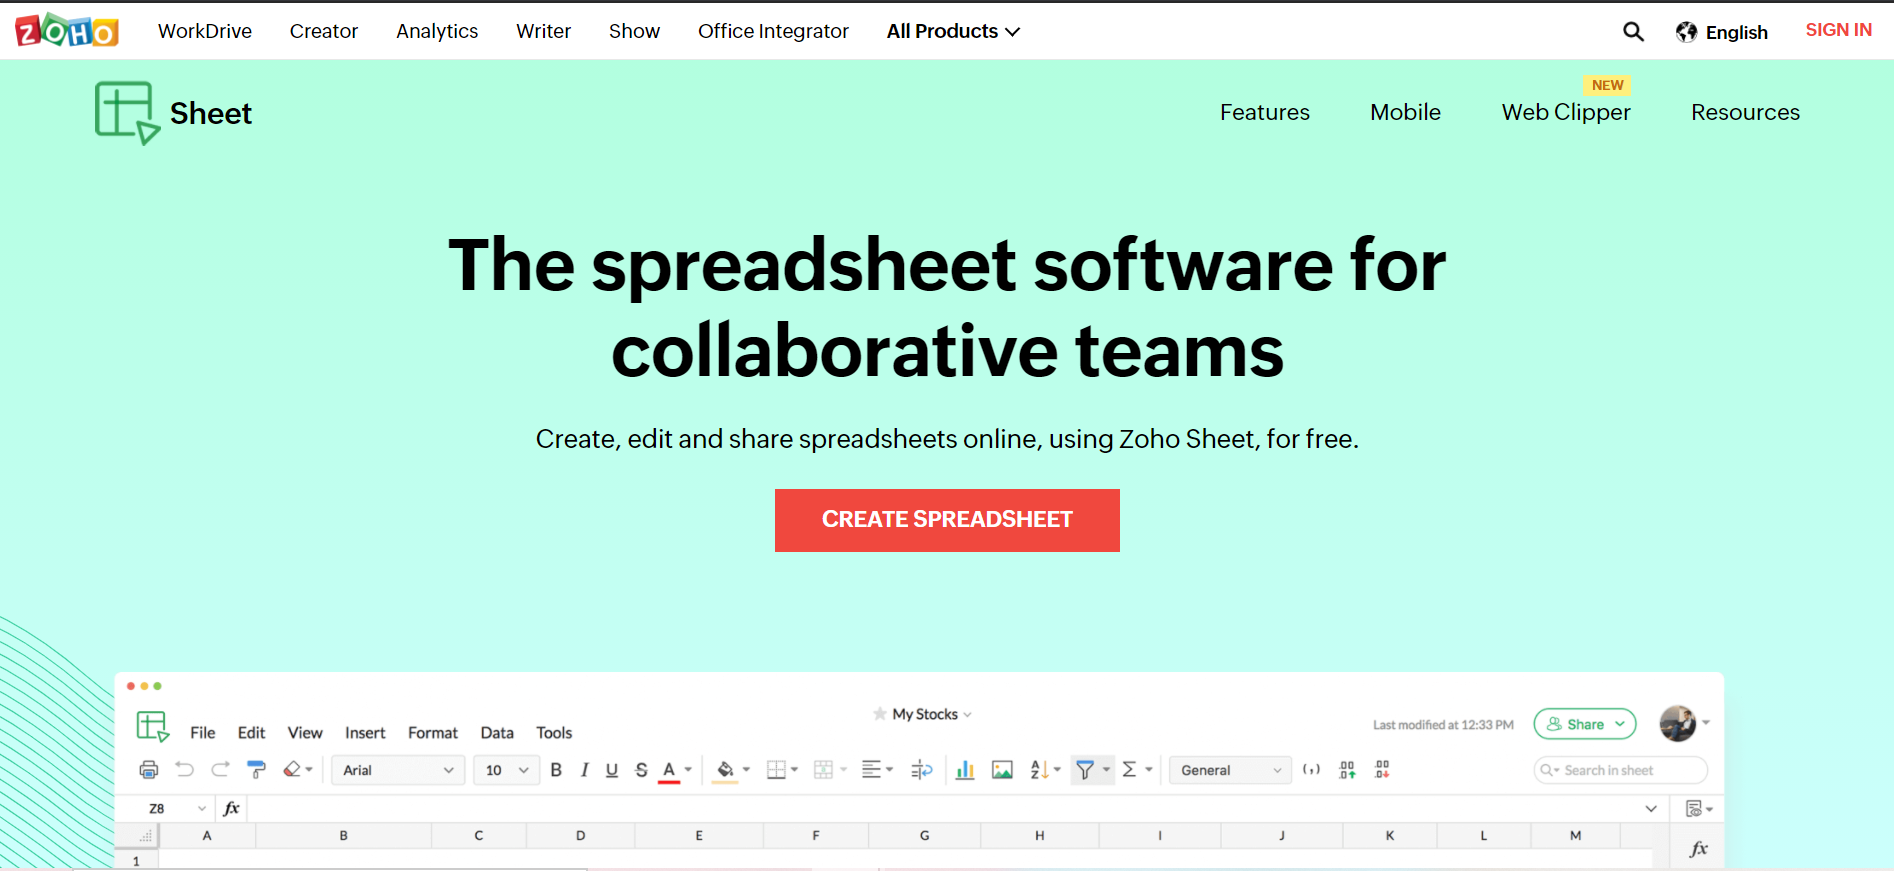
Task: Click the merge cells icon
Action: (823, 770)
